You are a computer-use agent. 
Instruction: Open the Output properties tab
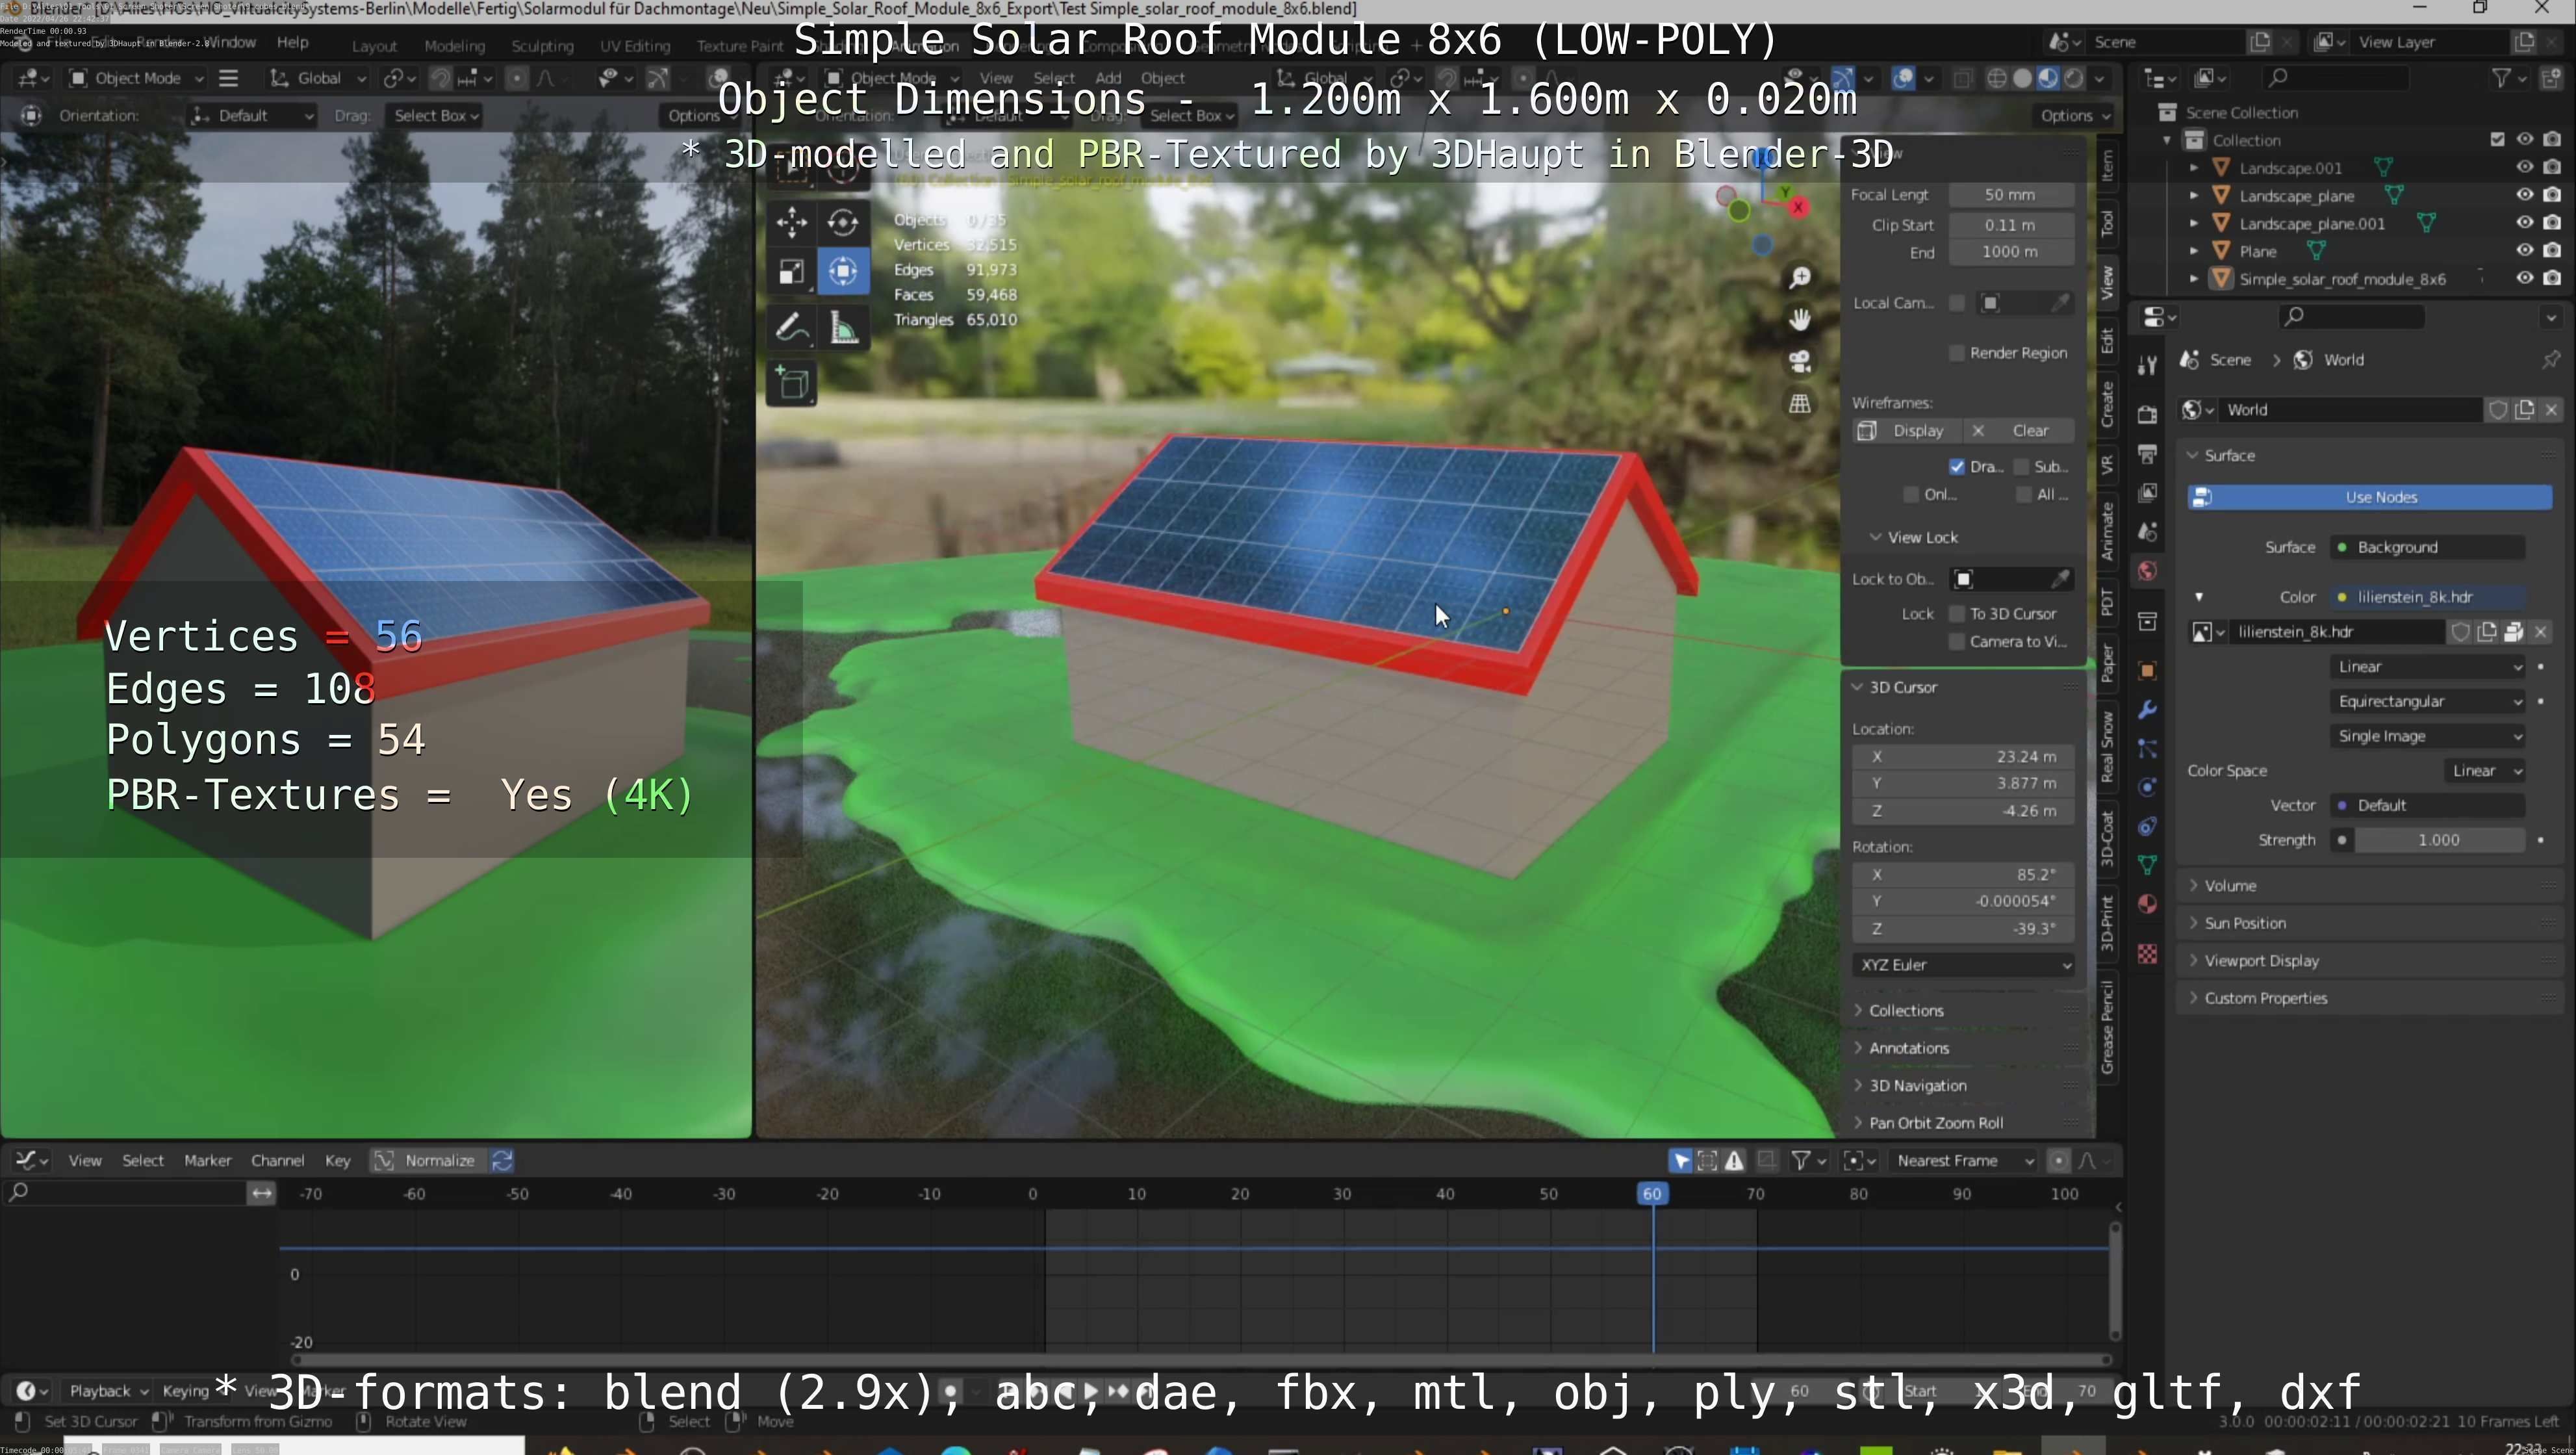pyautogui.click(x=2147, y=453)
